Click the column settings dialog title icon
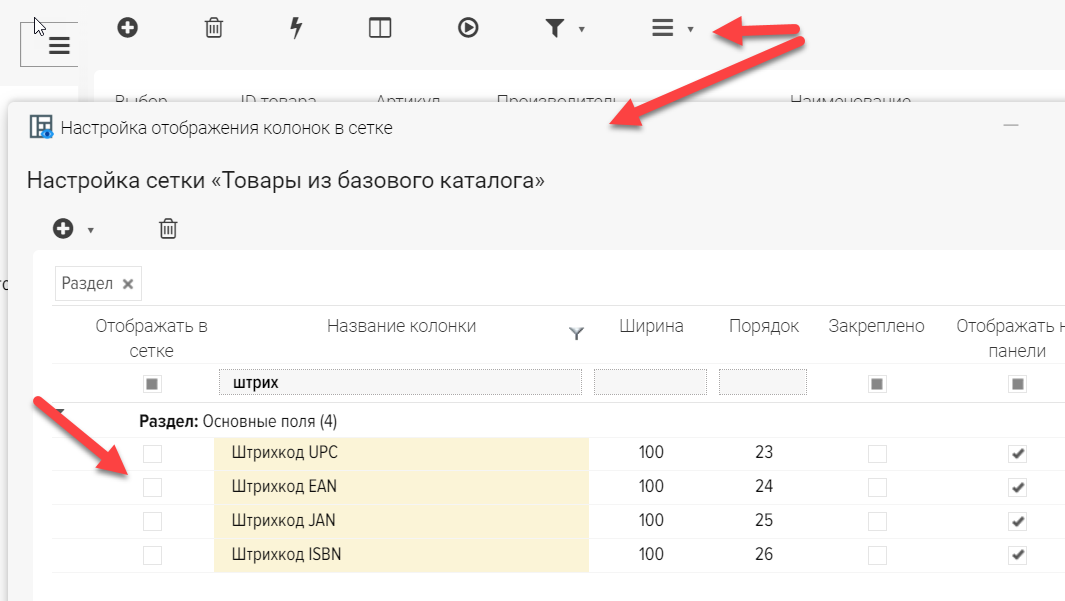The width and height of the screenshot is (1065, 601). click(x=41, y=127)
